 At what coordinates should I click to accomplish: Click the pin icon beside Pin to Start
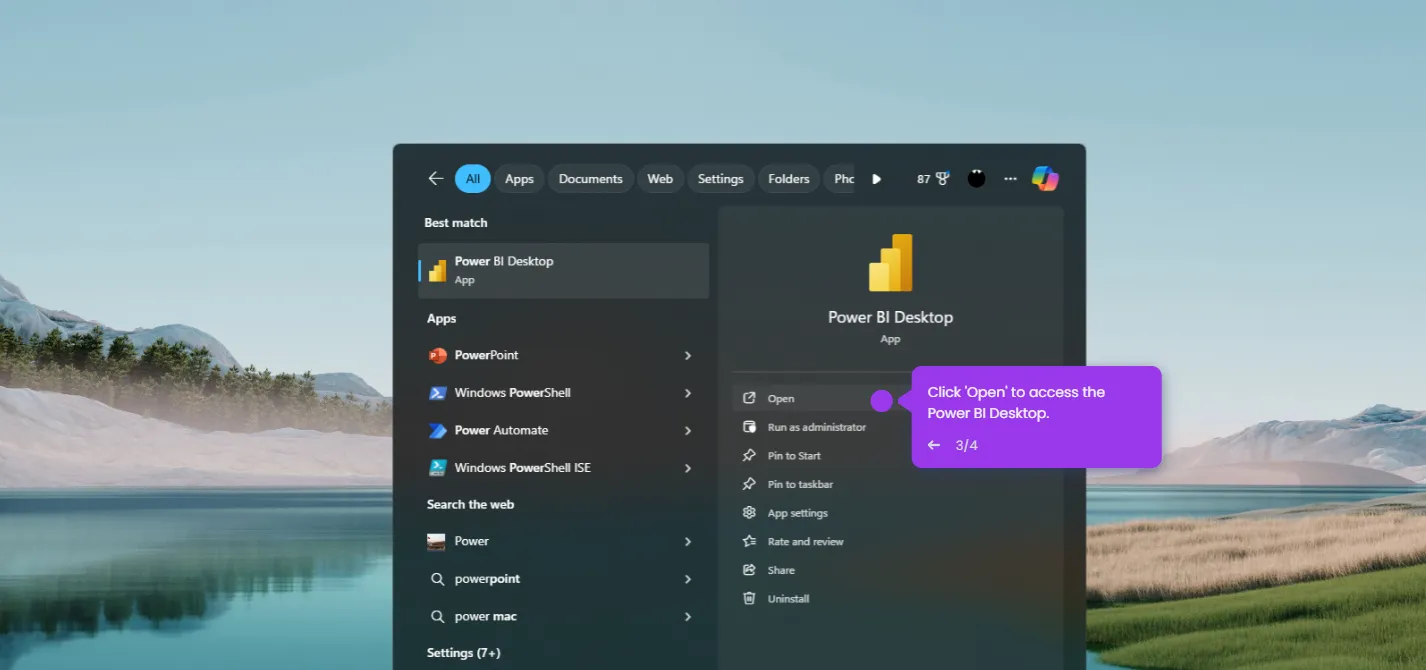749,456
